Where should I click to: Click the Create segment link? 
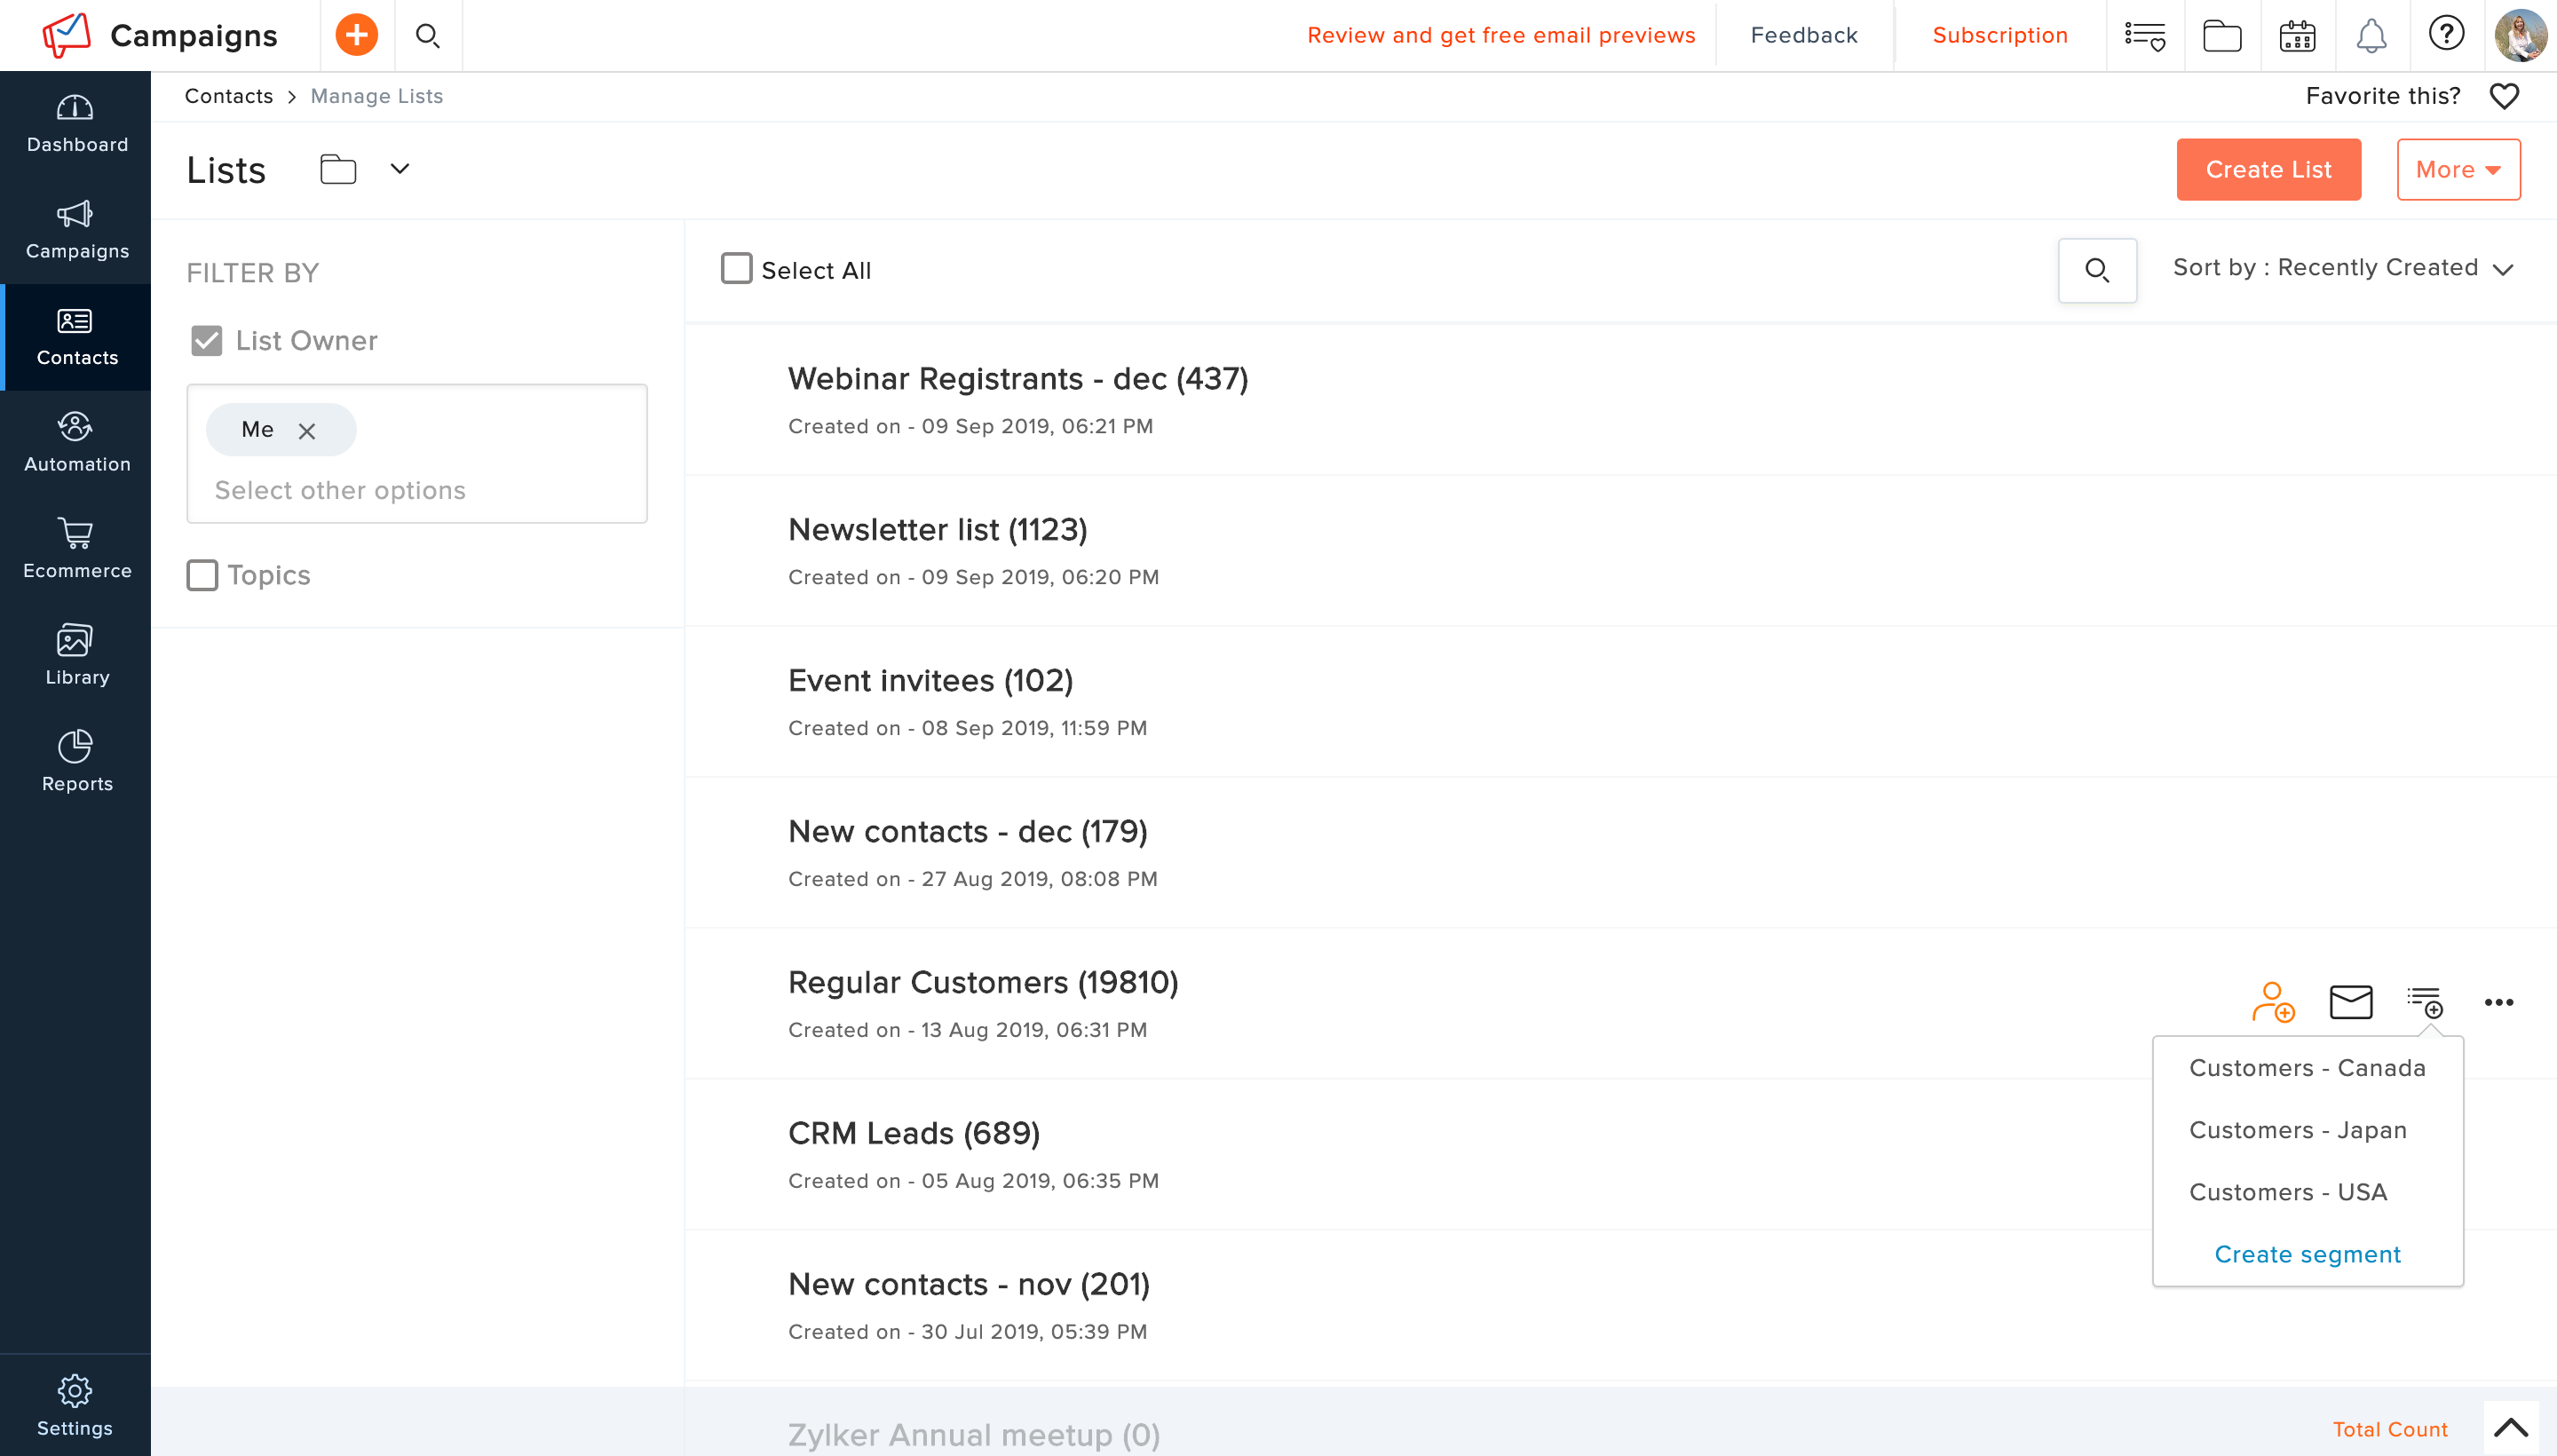(2307, 1254)
